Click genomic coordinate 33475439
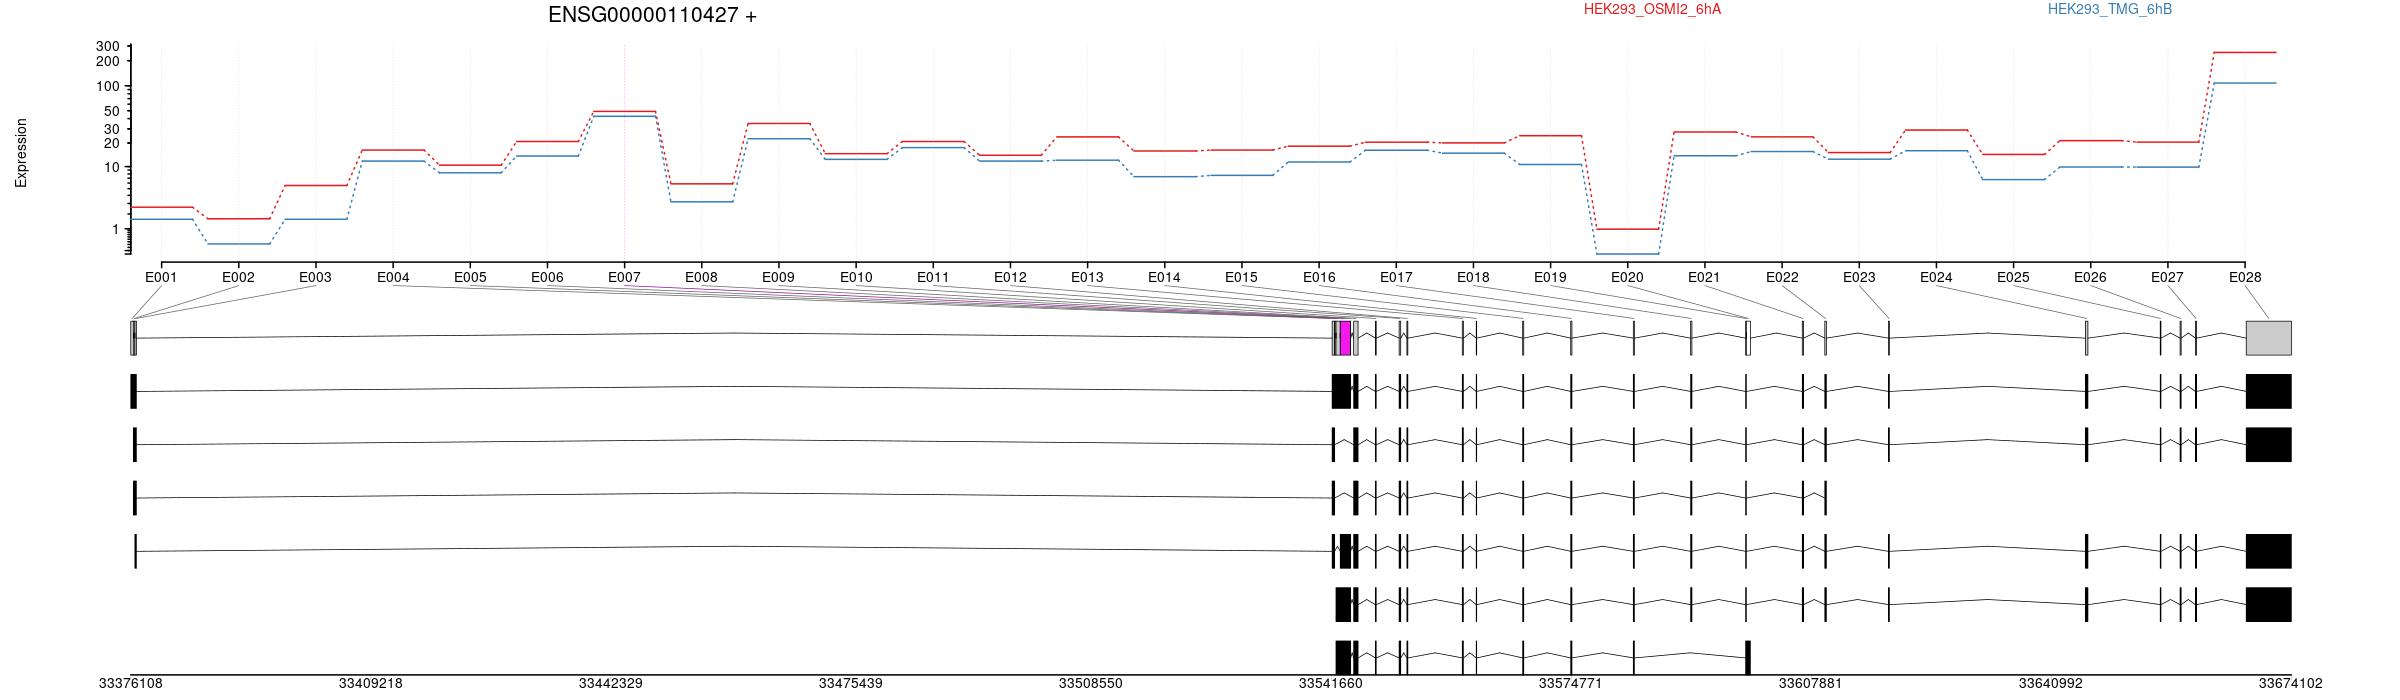Screen dimensions: 2400x700 (x=851, y=684)
